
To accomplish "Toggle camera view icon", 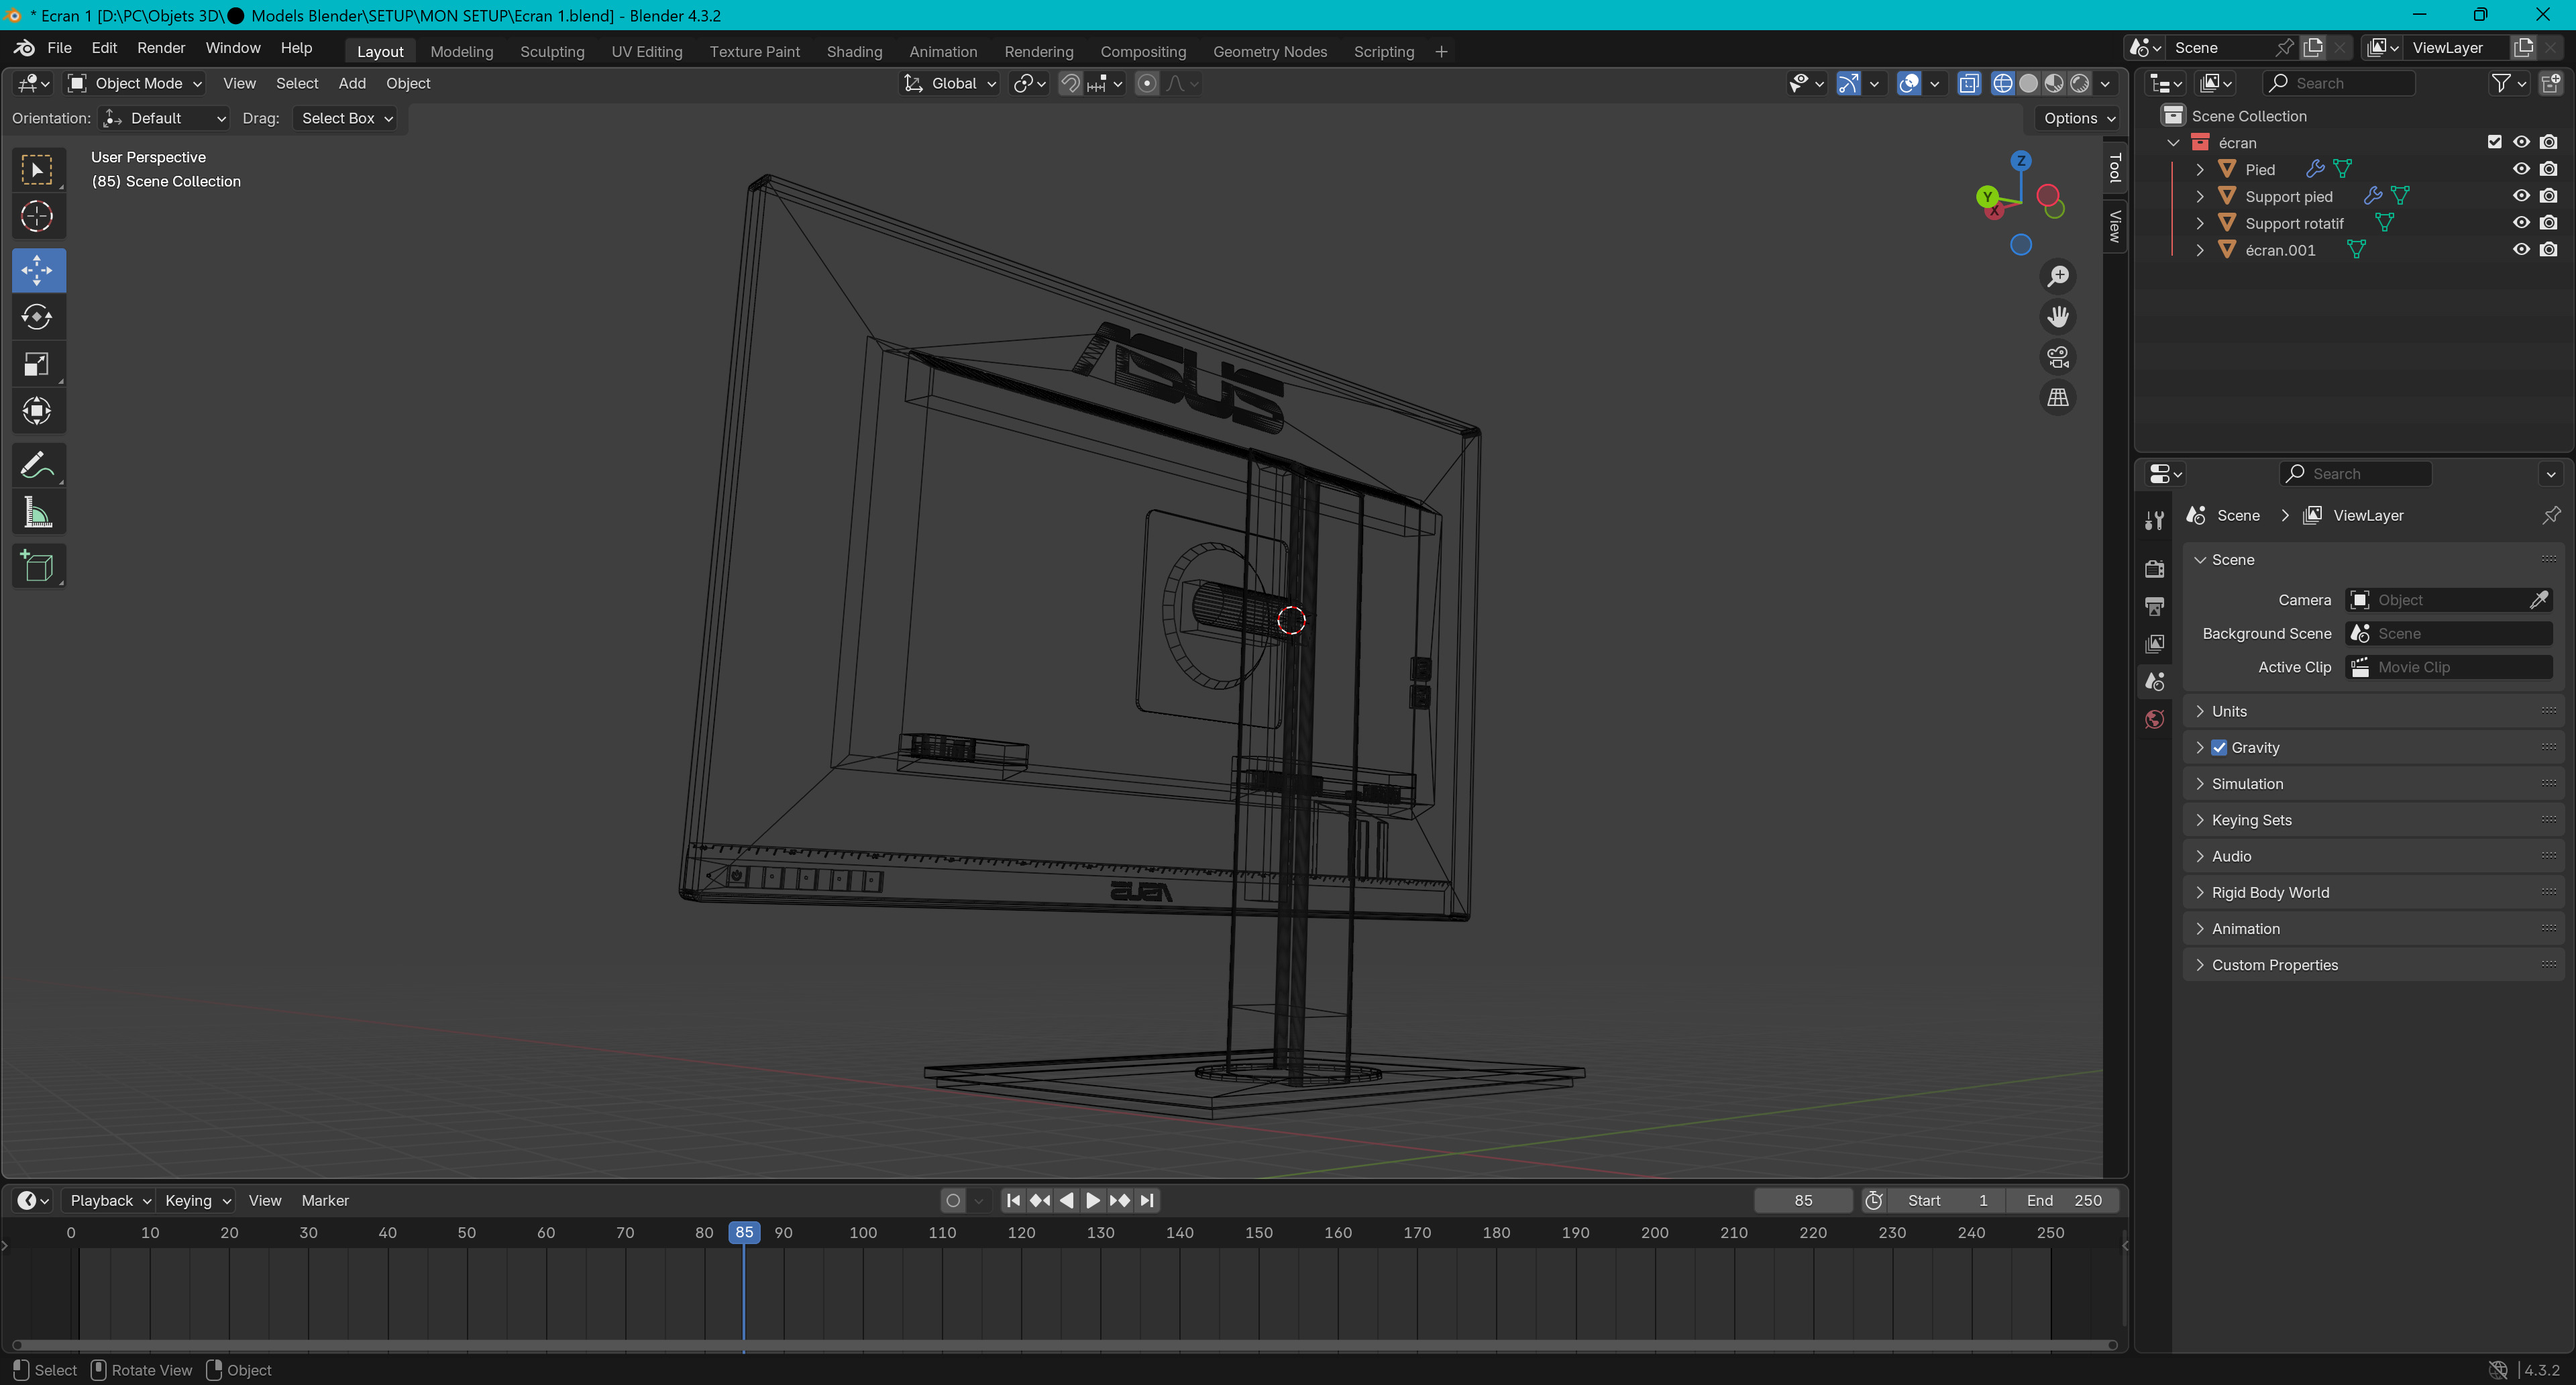I will pyautogui.click(x=2058, y=357).
